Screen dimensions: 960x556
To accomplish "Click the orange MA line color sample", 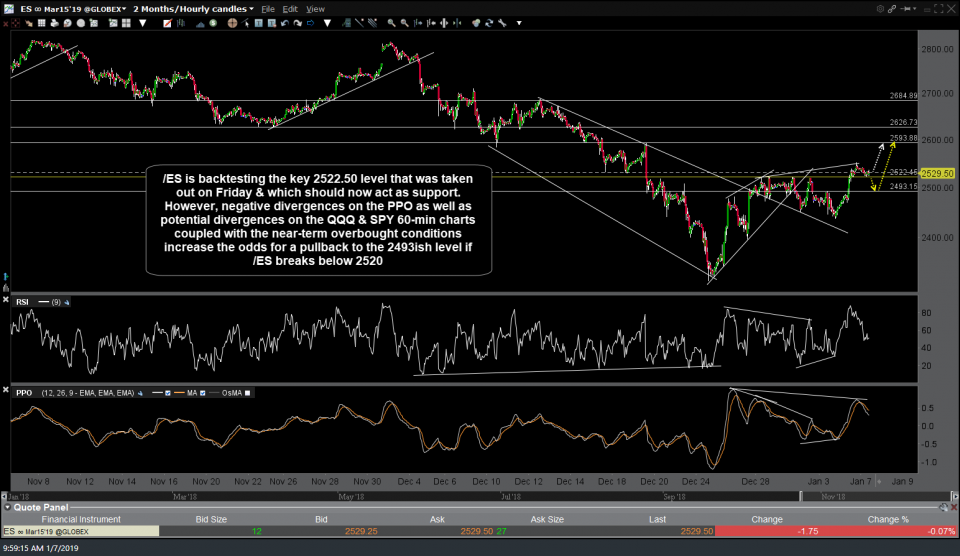I will pyautogui.click(x=179, y=393).
